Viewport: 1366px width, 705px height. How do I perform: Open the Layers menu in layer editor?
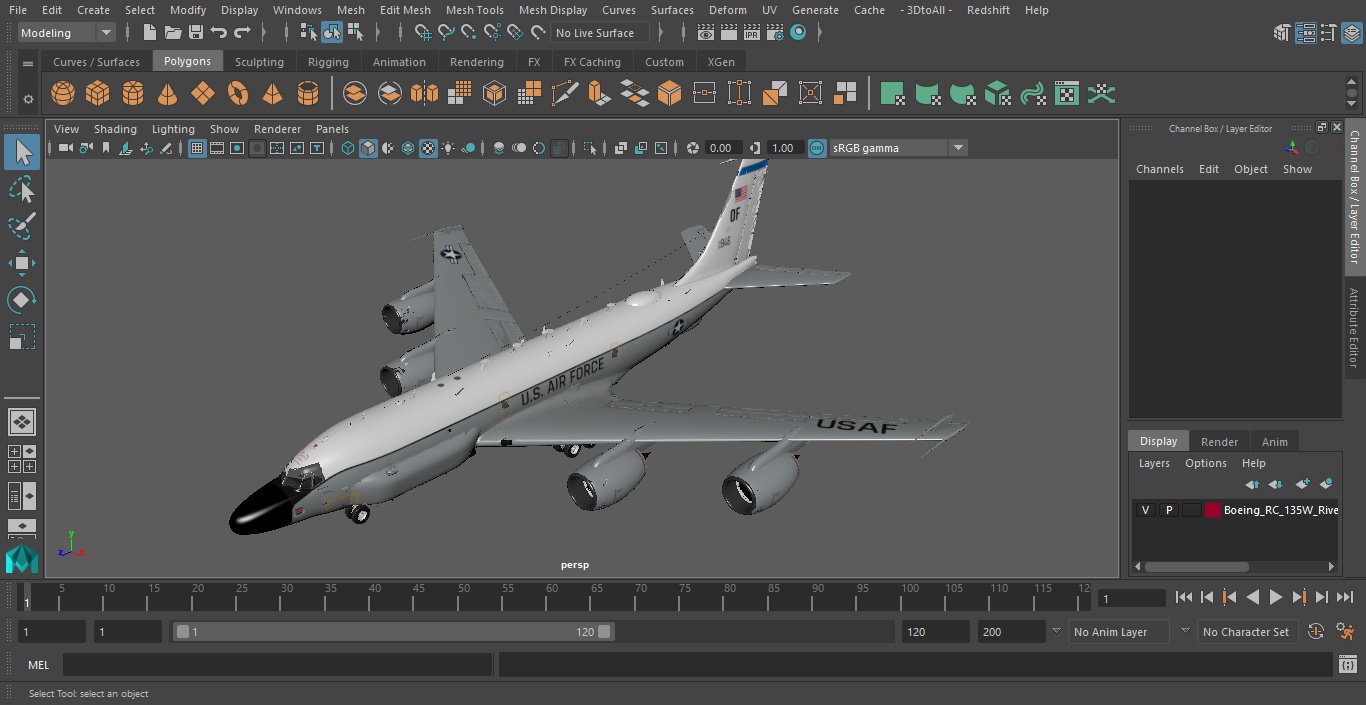[1154, 463]
